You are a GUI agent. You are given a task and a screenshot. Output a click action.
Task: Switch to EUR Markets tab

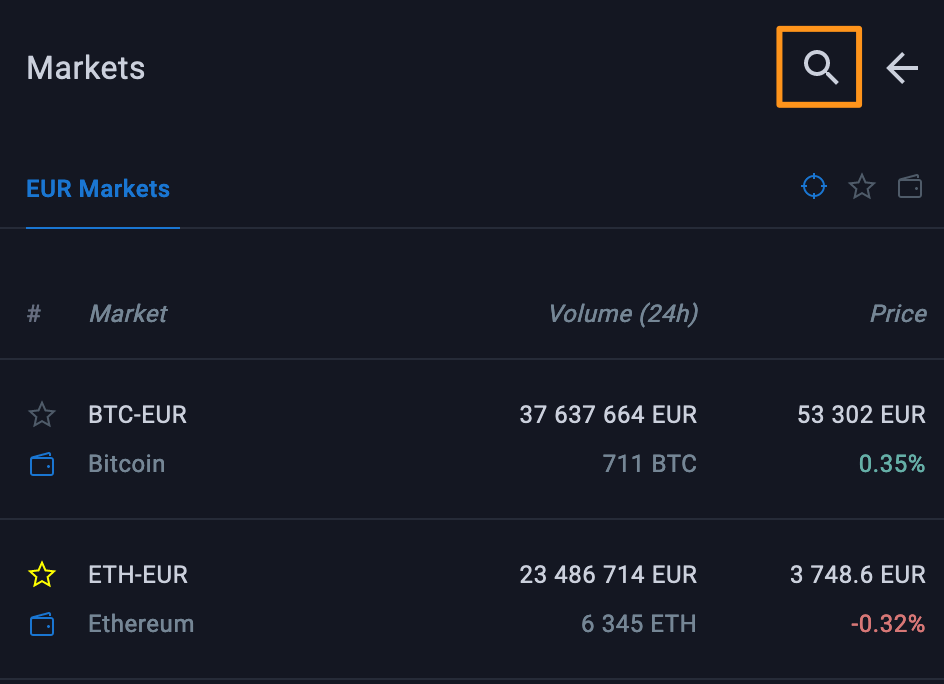tap(98, 189)
